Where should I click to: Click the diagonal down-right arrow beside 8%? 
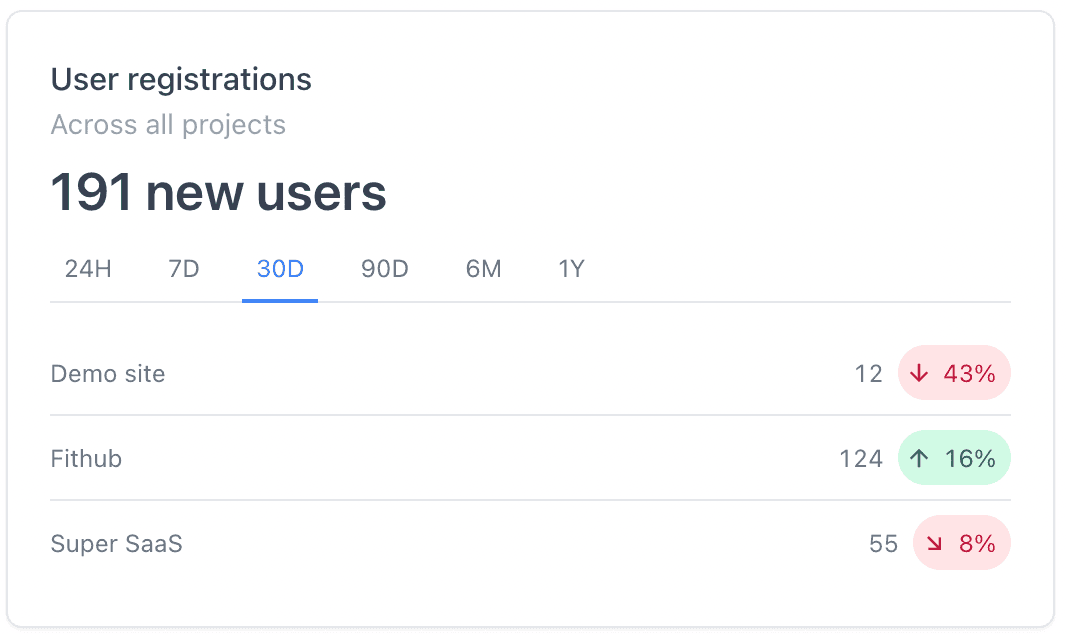point(934,543)
